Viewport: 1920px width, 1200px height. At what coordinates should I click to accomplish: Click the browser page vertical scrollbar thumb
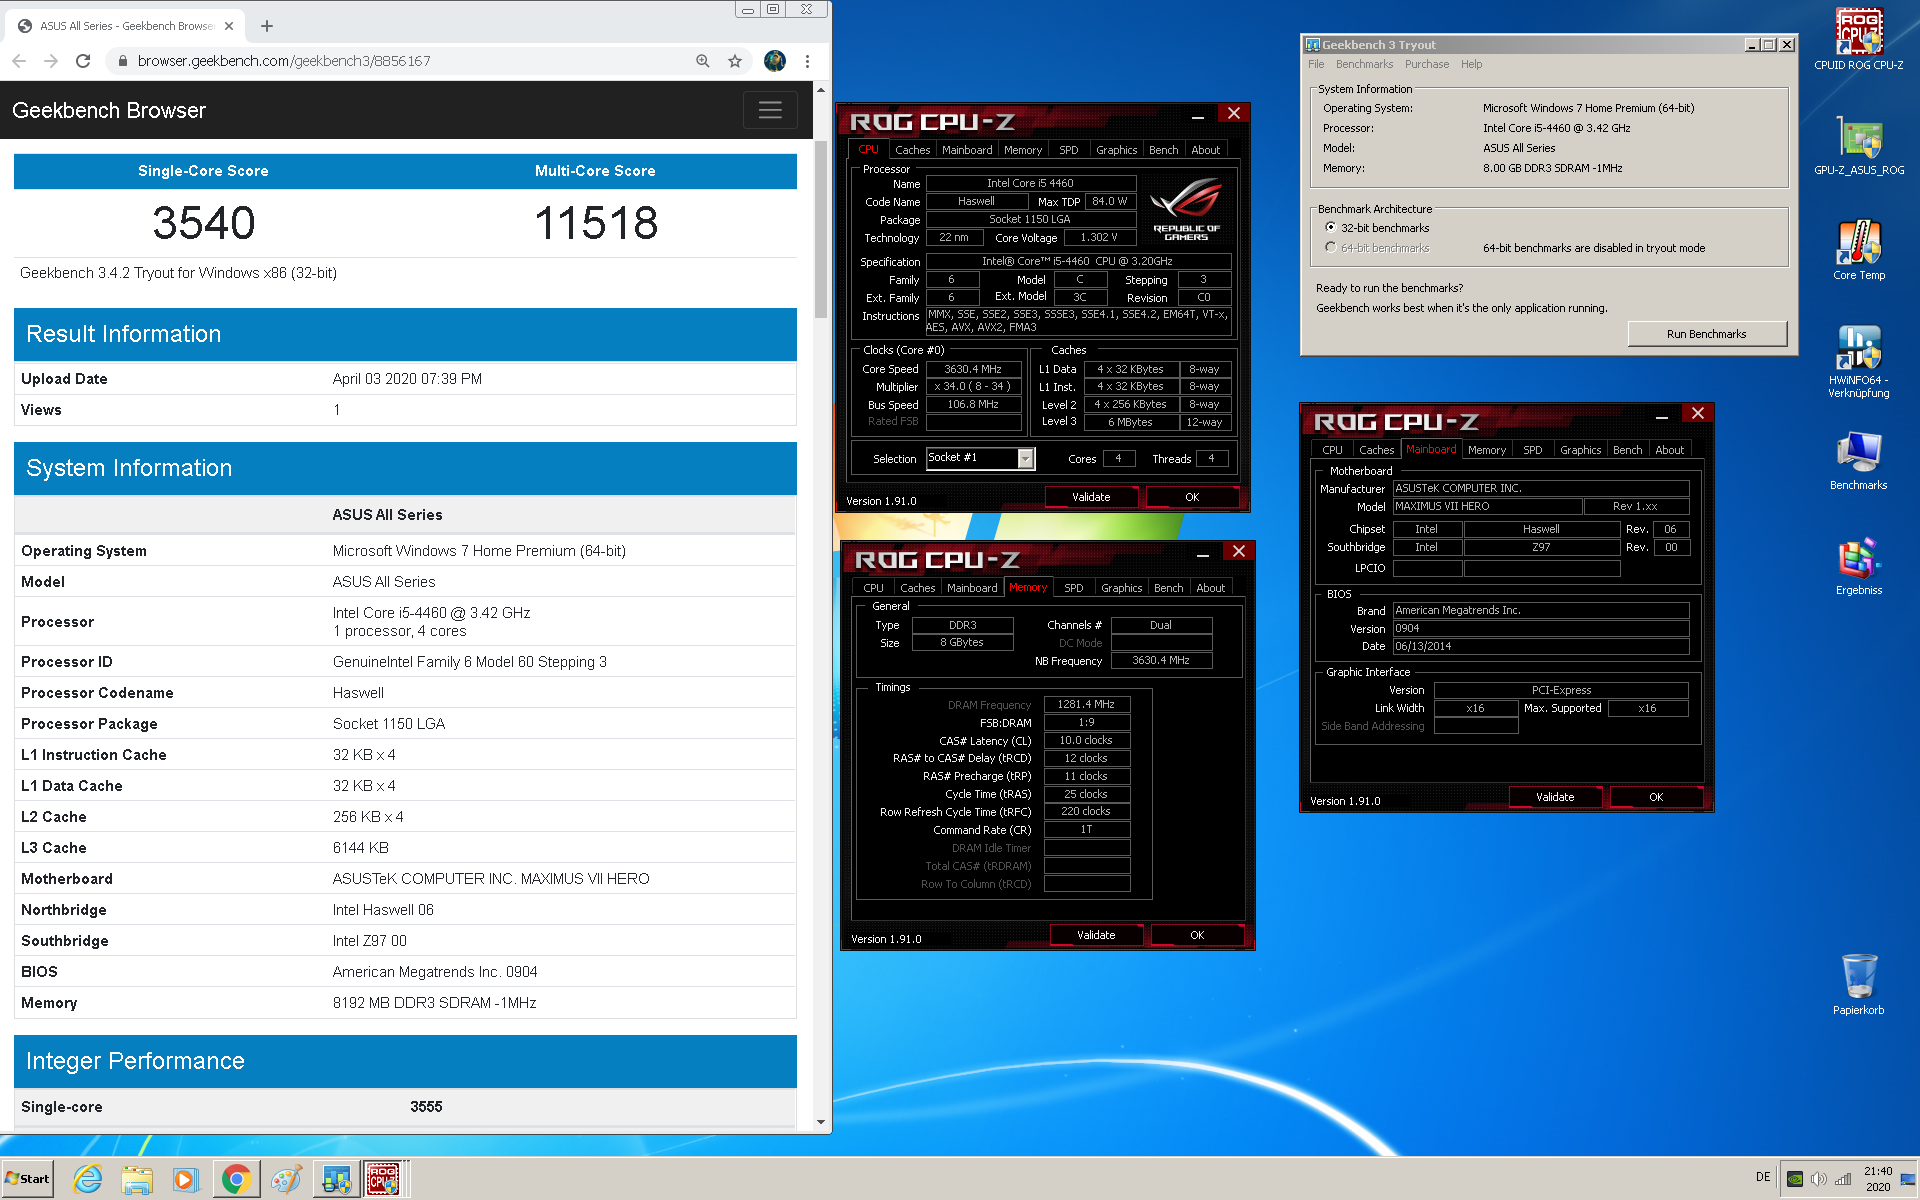point(821,228)
